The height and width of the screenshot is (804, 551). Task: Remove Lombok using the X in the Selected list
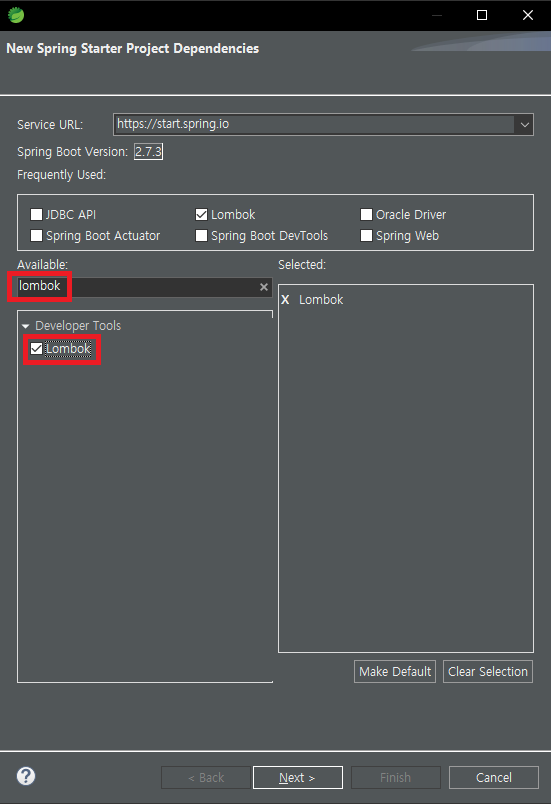(x=285, y=299)
